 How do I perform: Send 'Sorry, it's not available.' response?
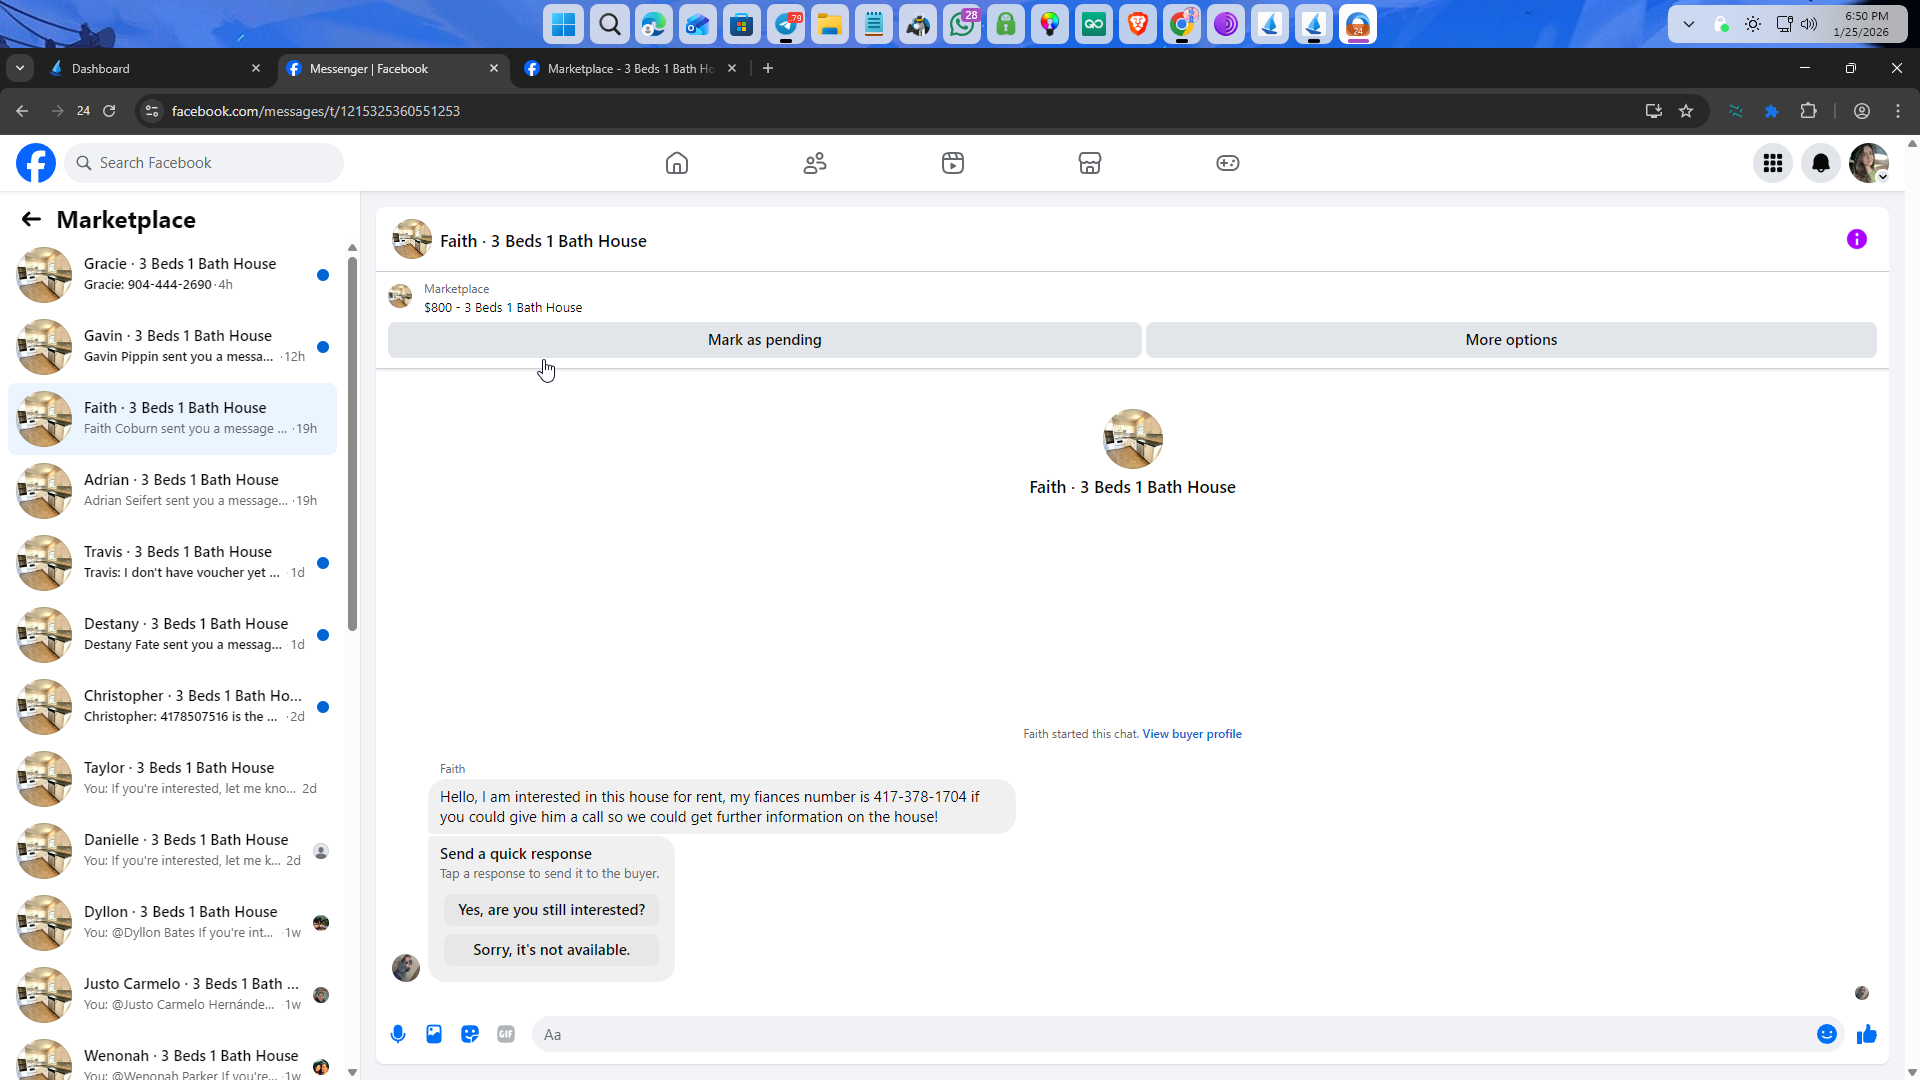552,950
